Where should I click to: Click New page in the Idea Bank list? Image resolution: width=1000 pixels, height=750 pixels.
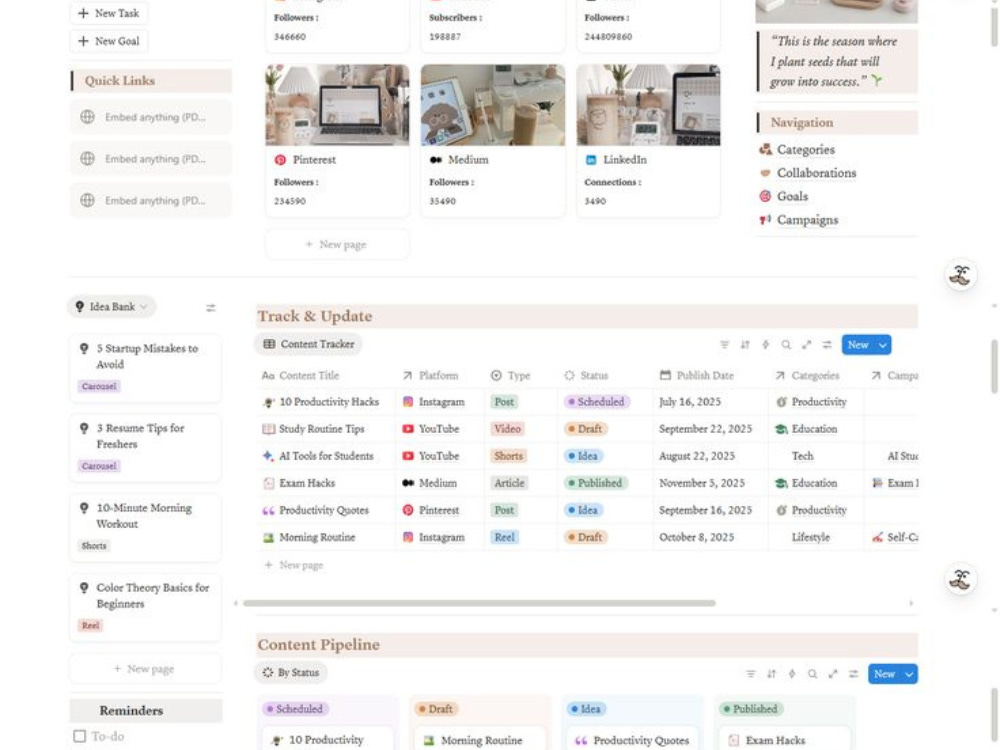click(x=145, y=668)
